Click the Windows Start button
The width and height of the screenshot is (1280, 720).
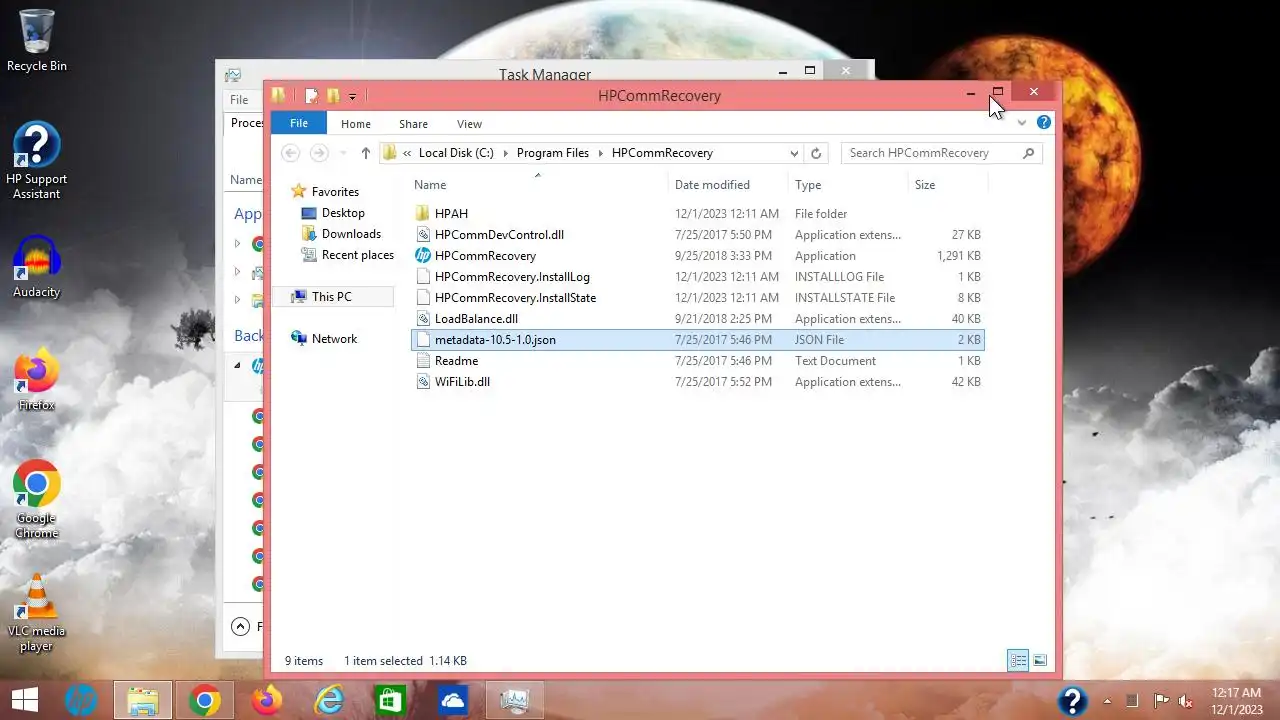point(25,700)
